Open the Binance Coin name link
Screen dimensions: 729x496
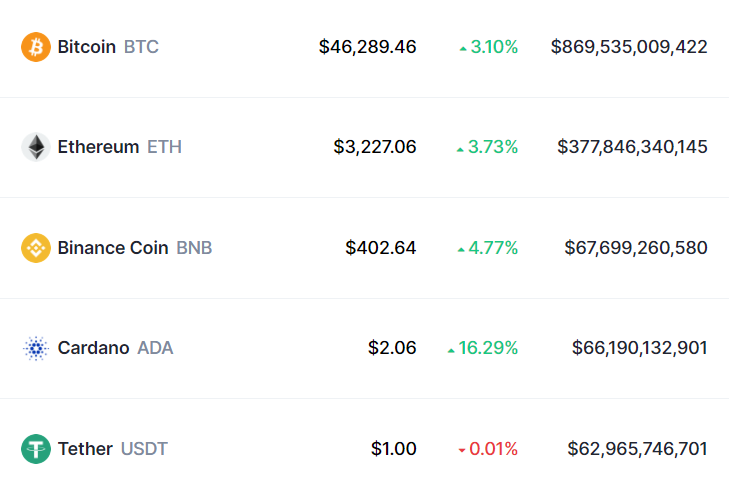(x=113, y=248)
